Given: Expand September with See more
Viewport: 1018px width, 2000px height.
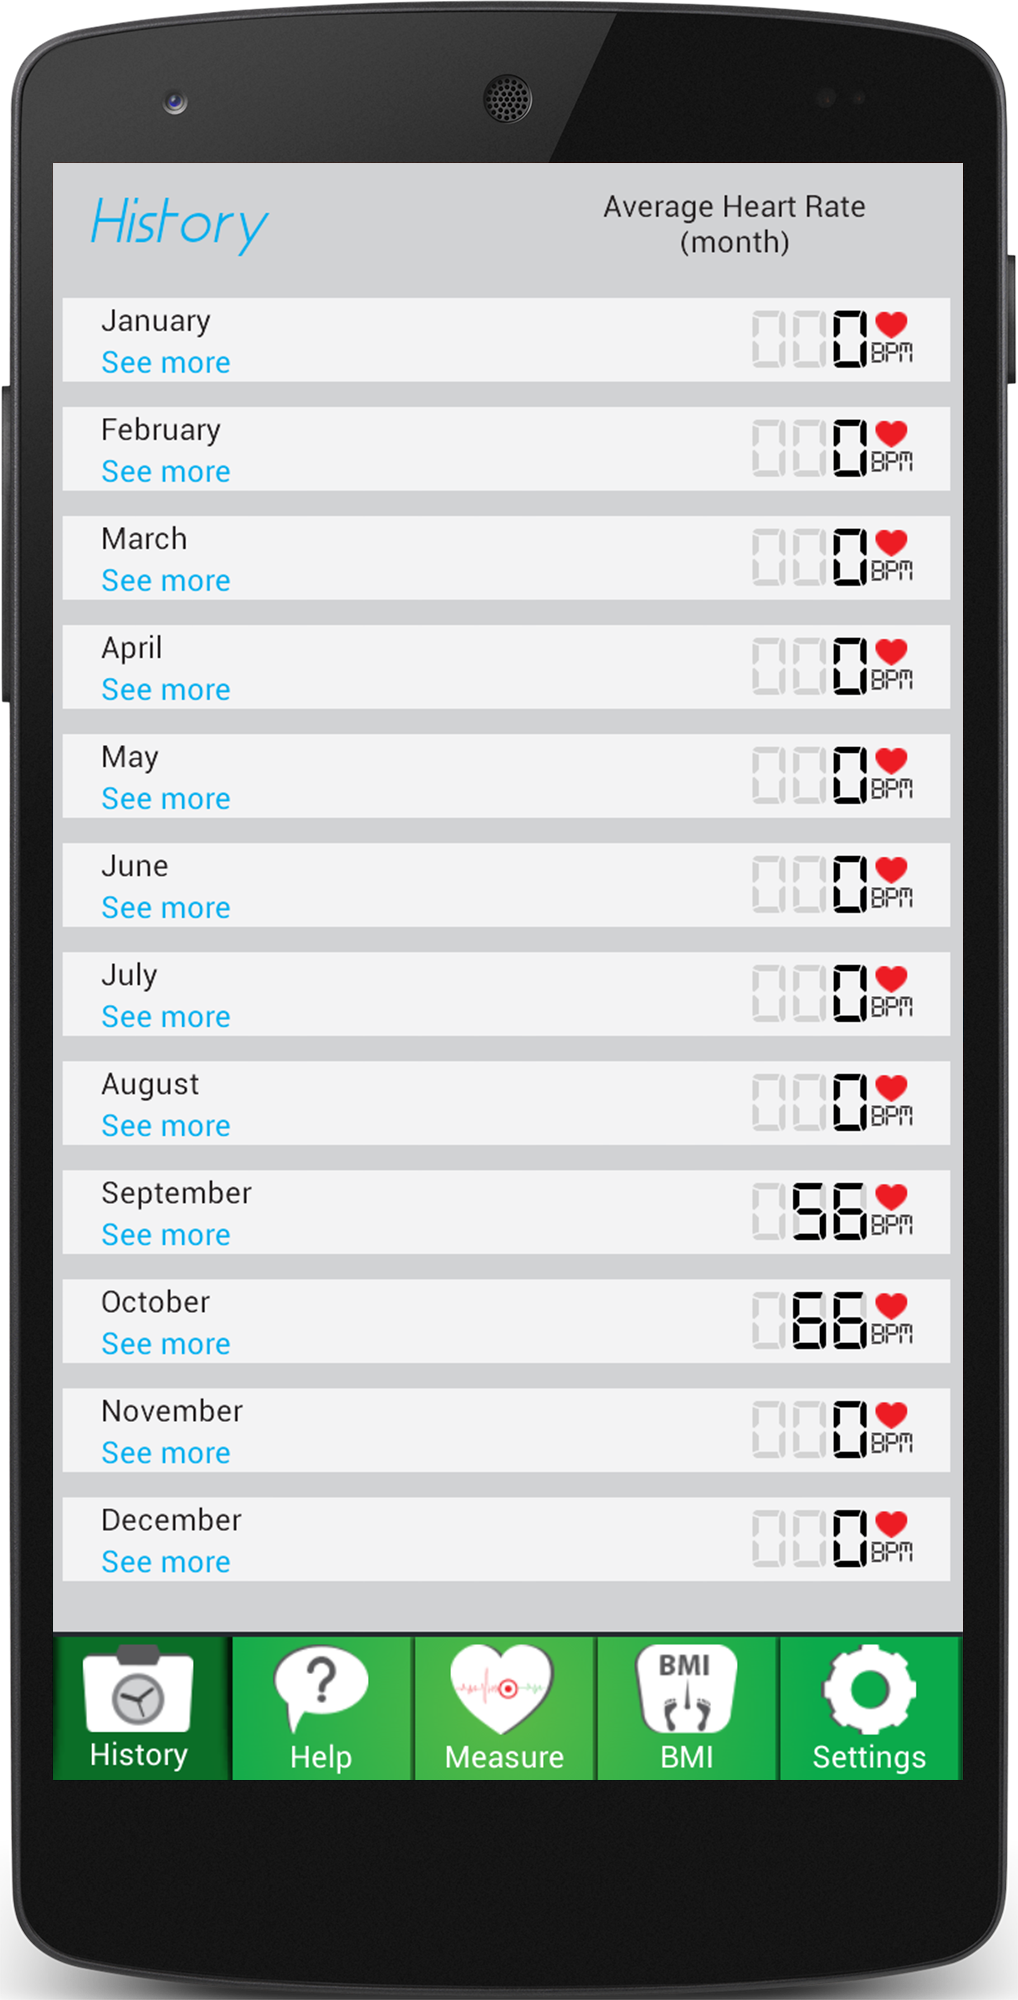Looking at the screenshot, I should tap(166, 1235).
